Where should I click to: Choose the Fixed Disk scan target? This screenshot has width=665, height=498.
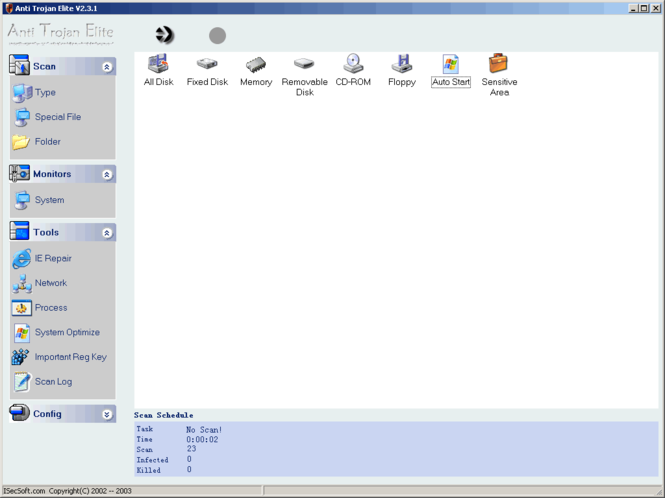(207, 64)
